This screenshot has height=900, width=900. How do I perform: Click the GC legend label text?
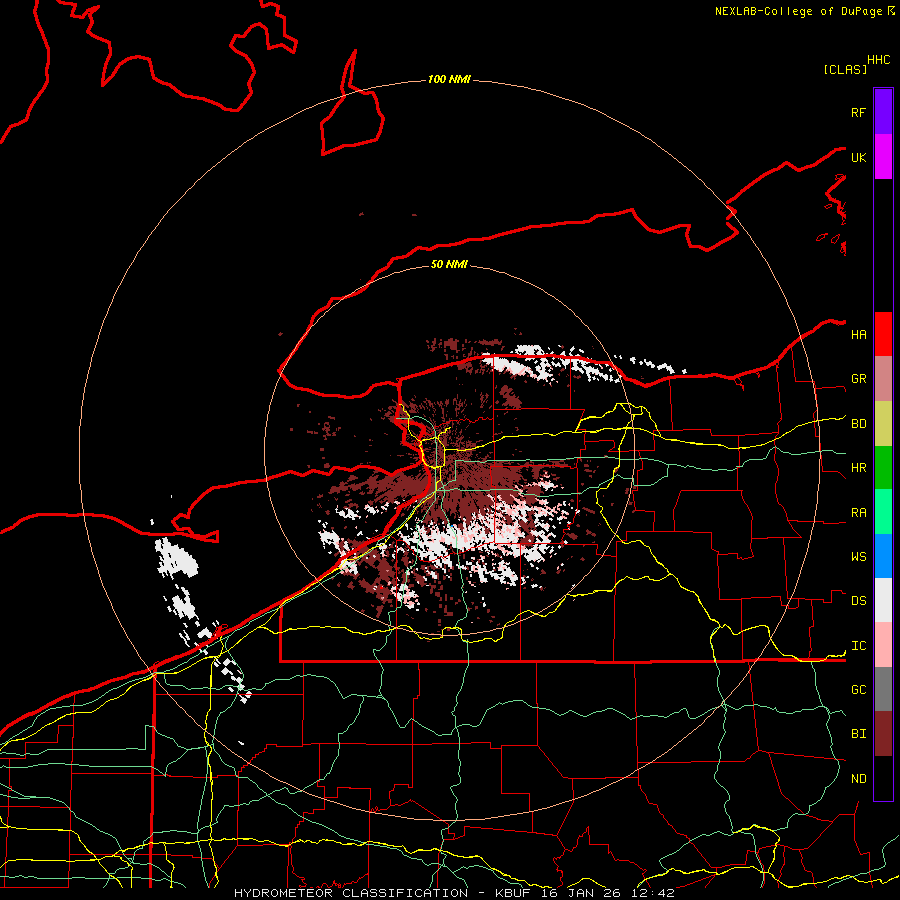tap(858, 690)
